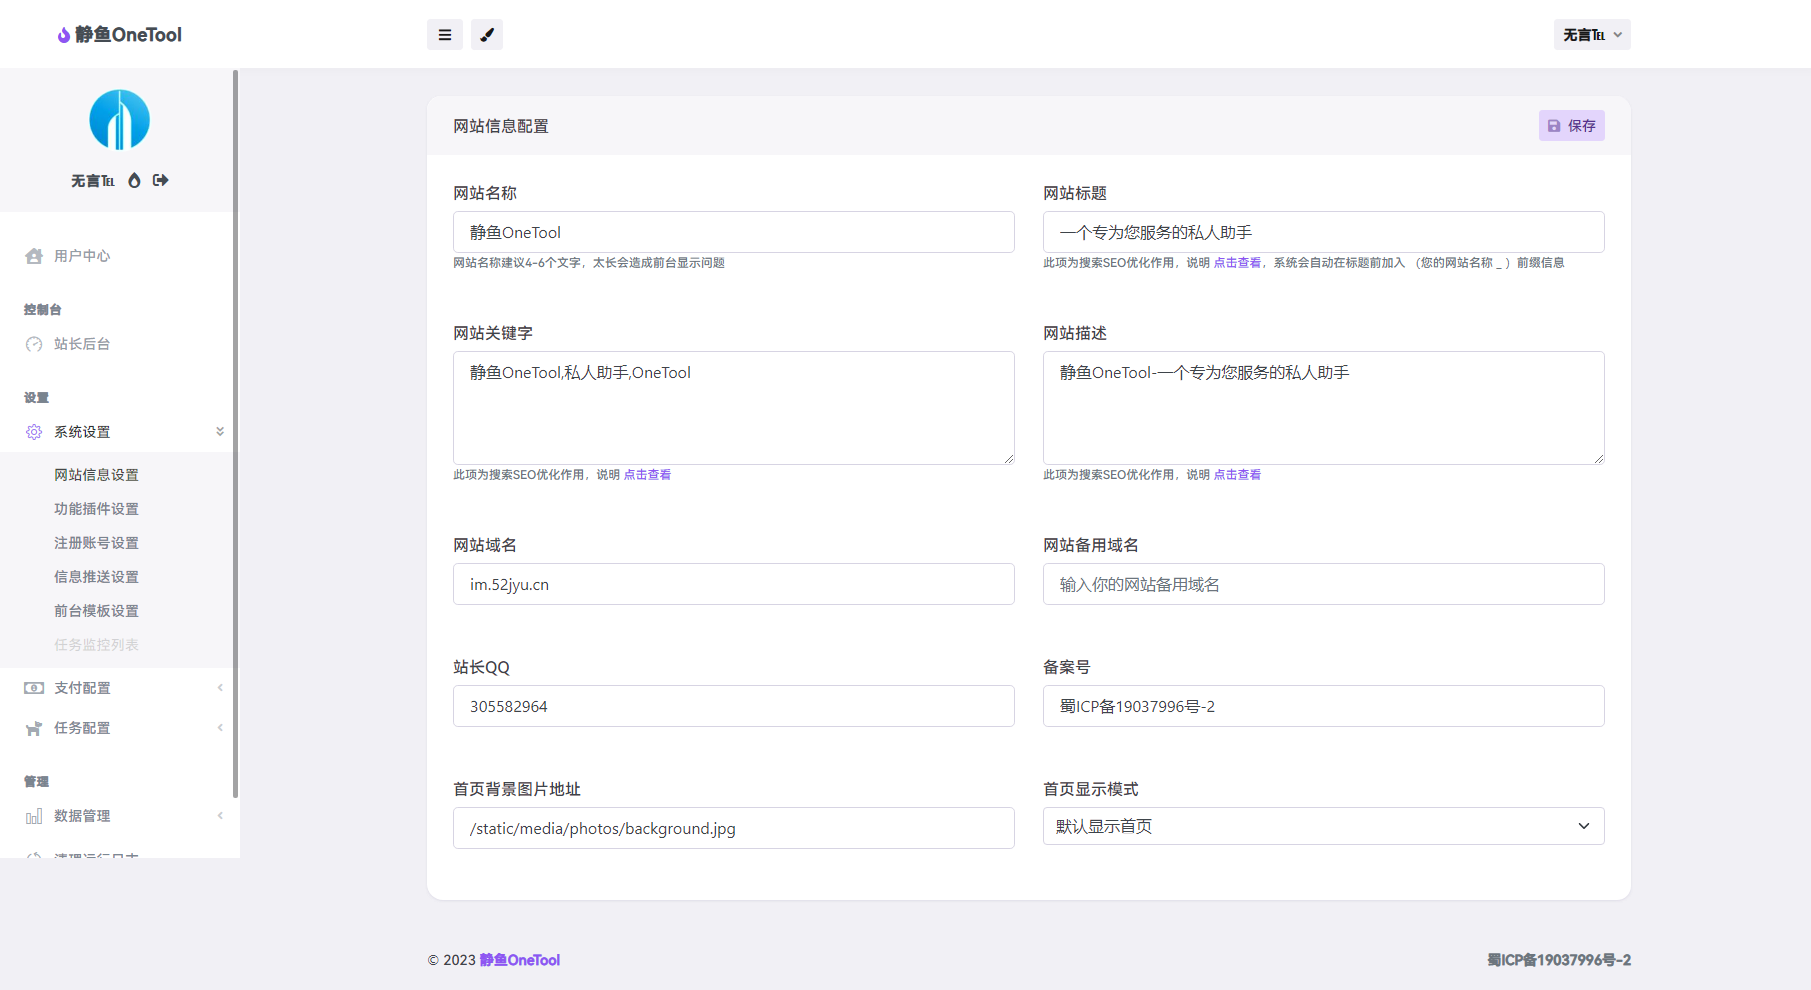1811x990 pixels.
Task: Click the flame icon beside username
Action: 134,181
